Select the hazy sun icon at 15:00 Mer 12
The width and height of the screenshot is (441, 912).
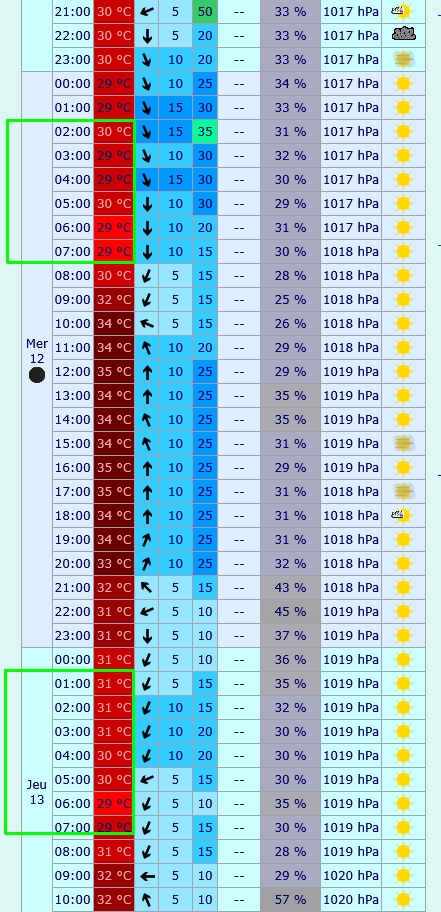tap(403, 443)
